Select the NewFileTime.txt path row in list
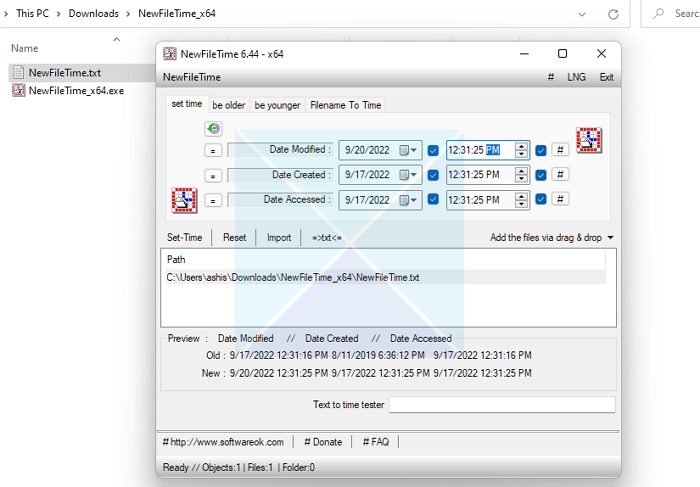 [385, 277]
